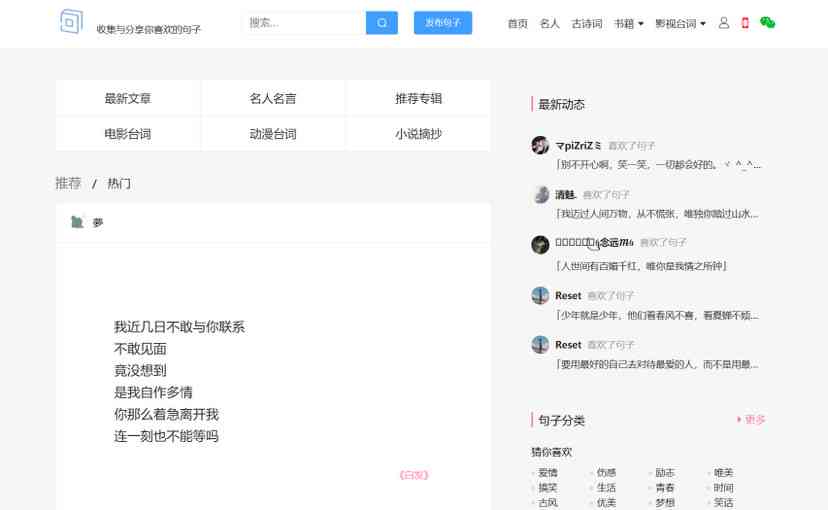This screenshot has width=828, height=510.
Task: Select the 伤感 category
Action: pyautogui.click(x=606, y=473)
